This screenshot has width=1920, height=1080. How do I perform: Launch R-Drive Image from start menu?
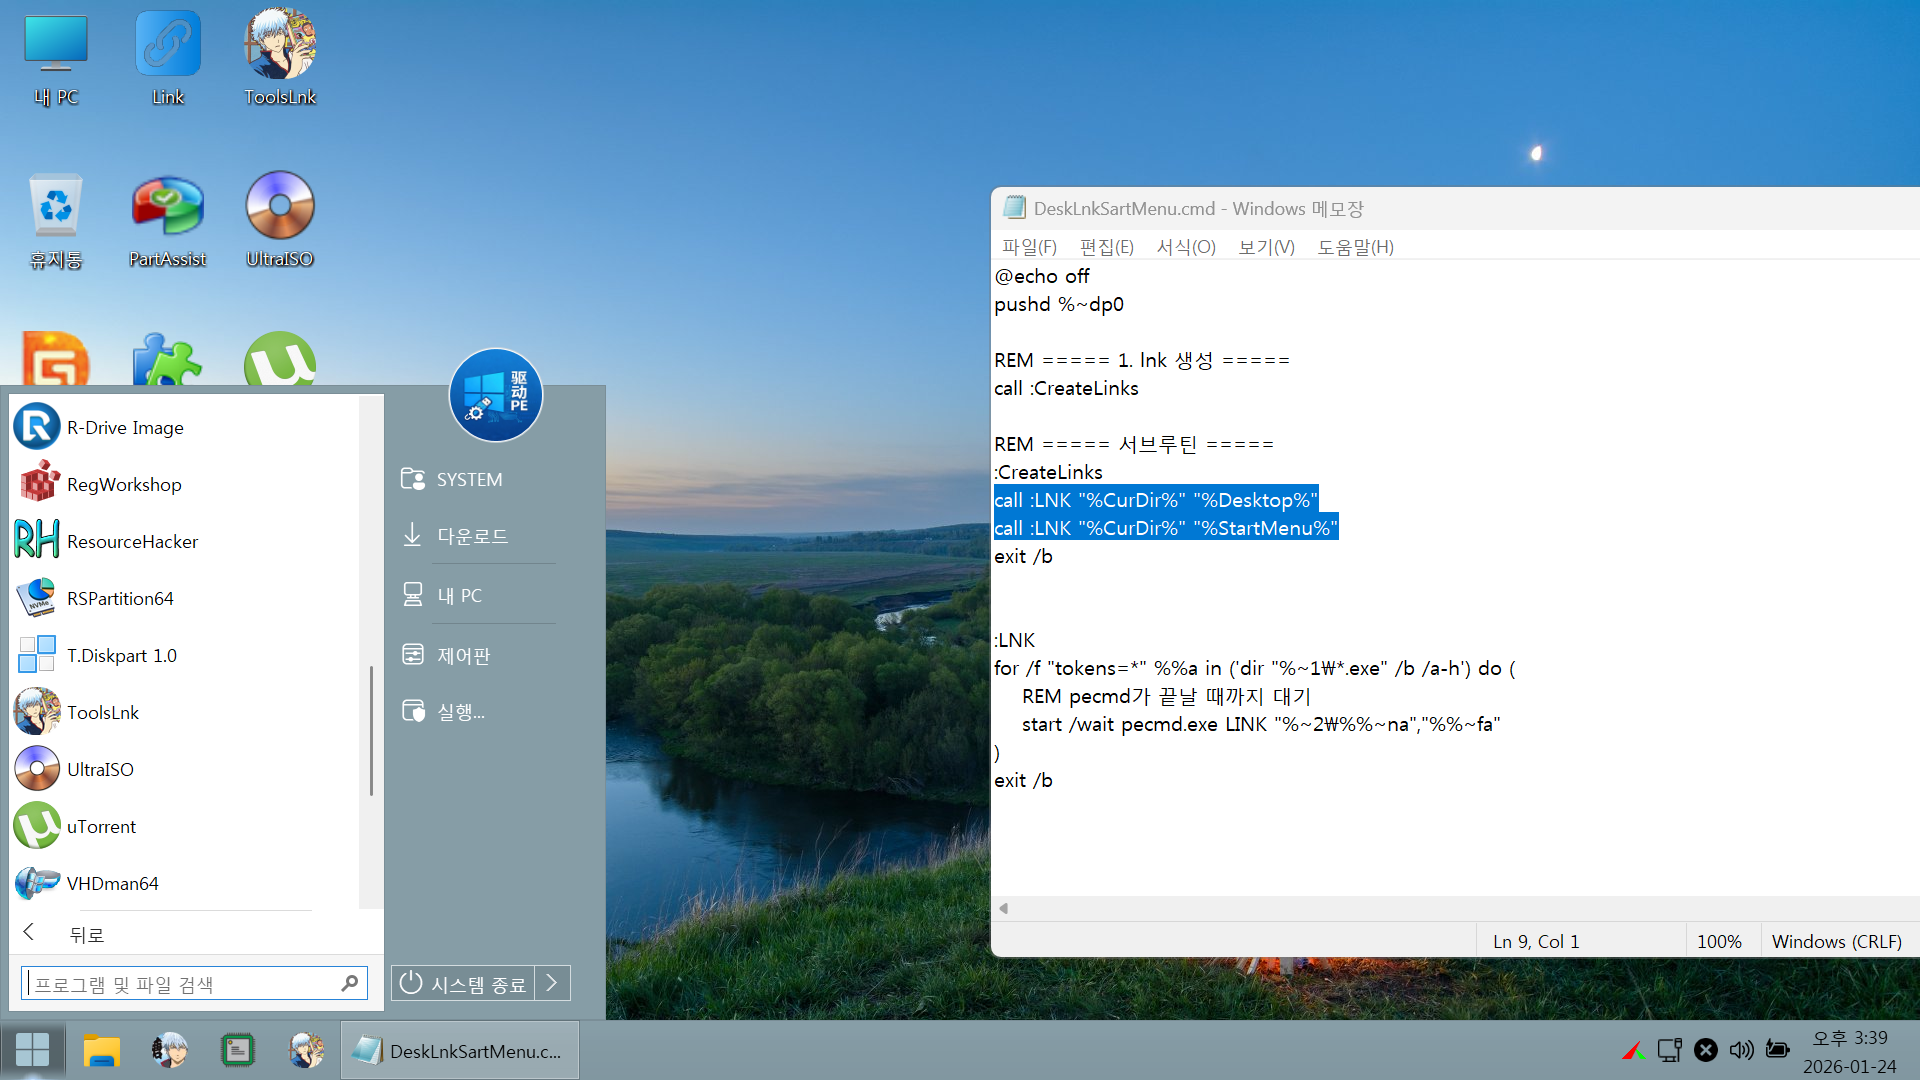125,427
